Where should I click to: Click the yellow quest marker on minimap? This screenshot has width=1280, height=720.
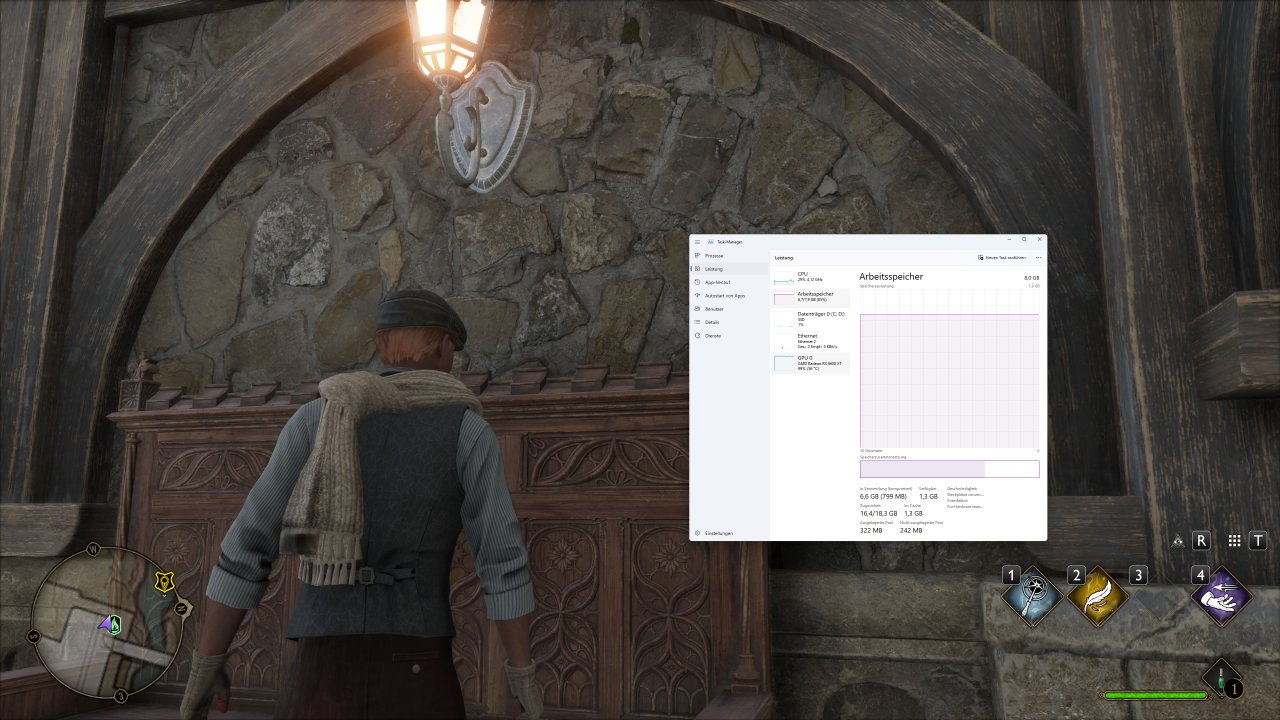coord(163,581)
